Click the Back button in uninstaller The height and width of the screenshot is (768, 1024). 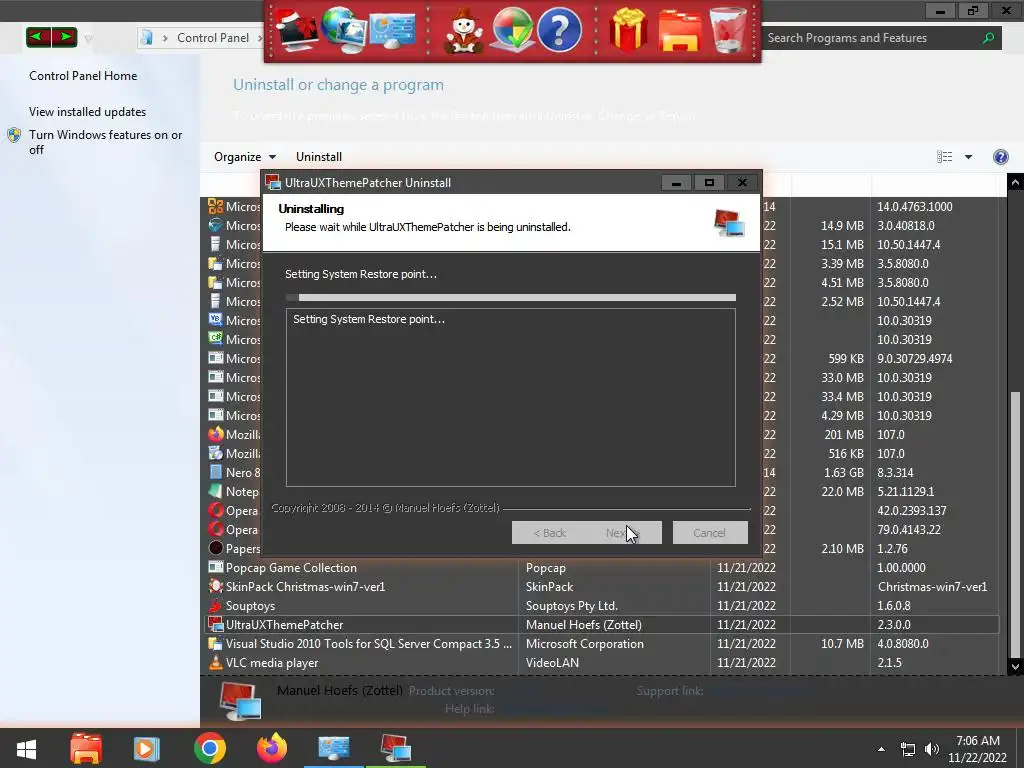[x=549, y=532]
